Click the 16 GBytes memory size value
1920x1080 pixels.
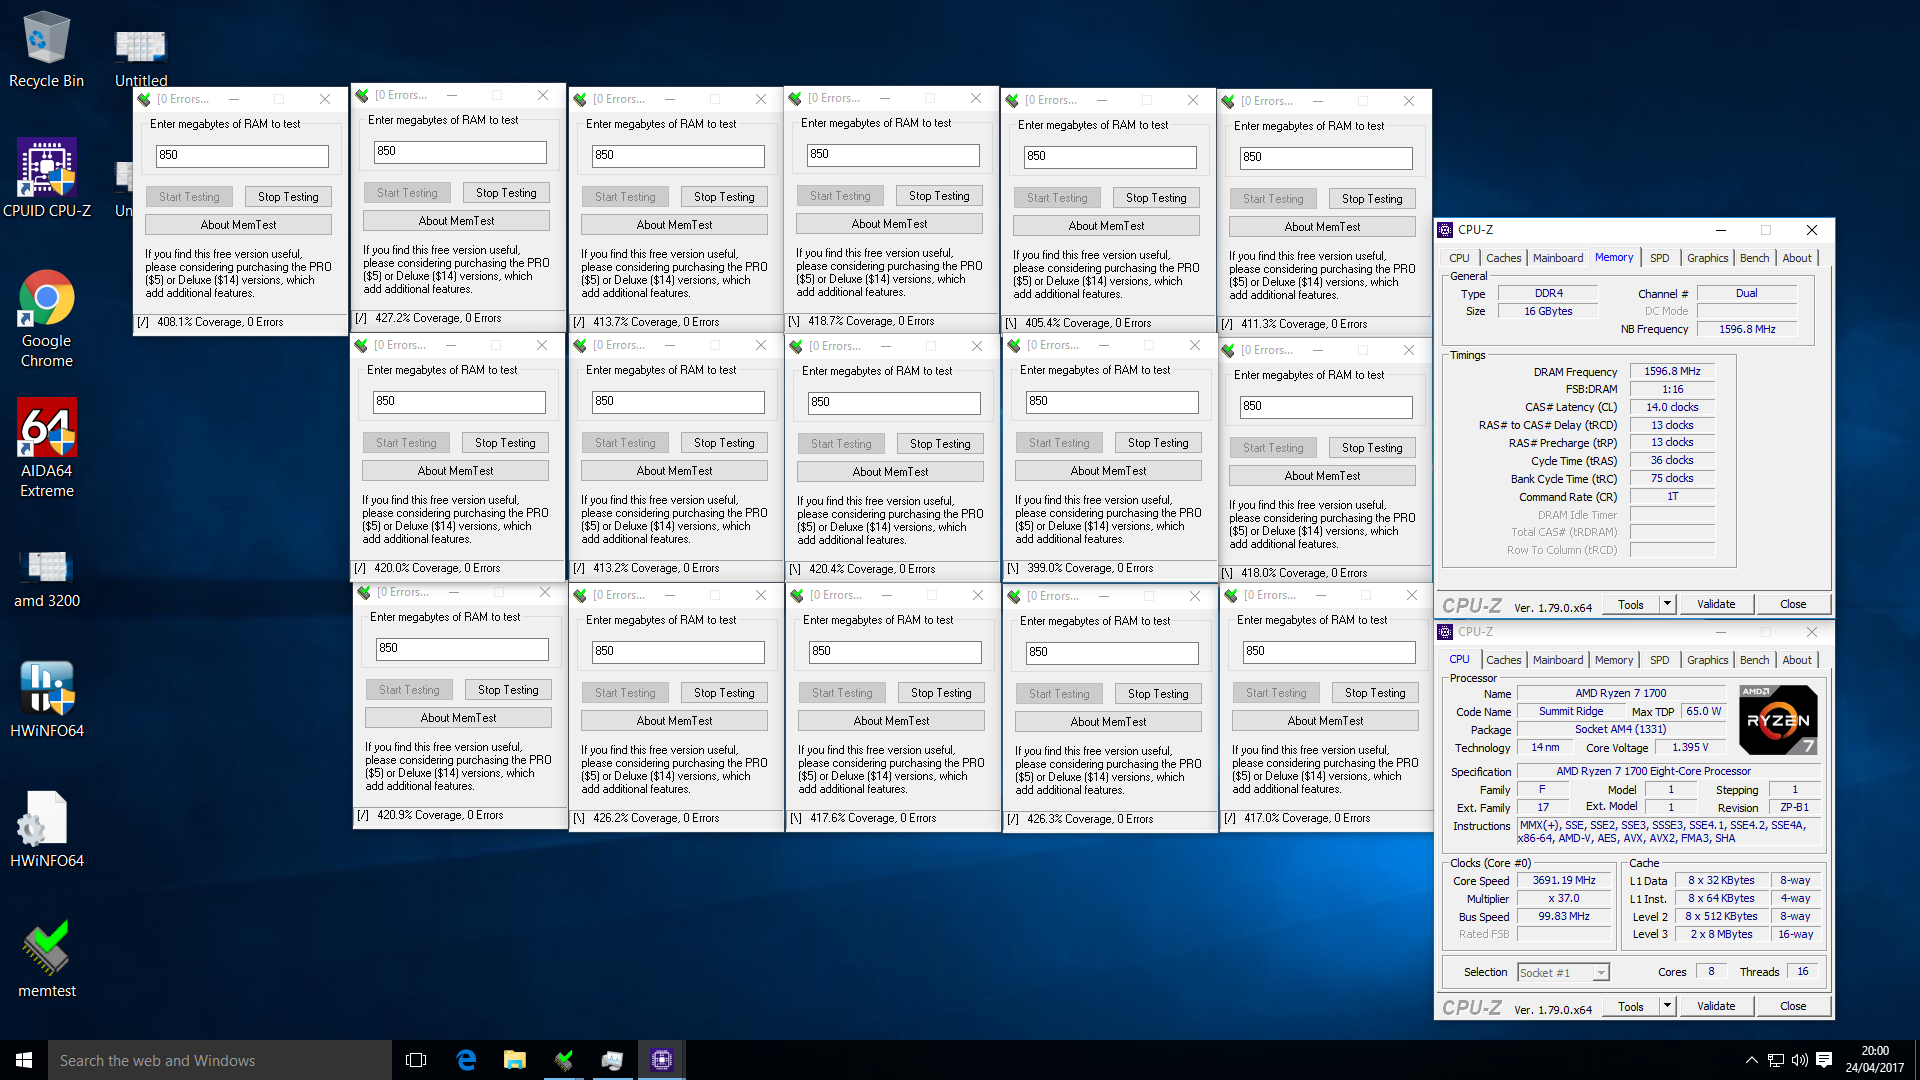(1548, 312)
